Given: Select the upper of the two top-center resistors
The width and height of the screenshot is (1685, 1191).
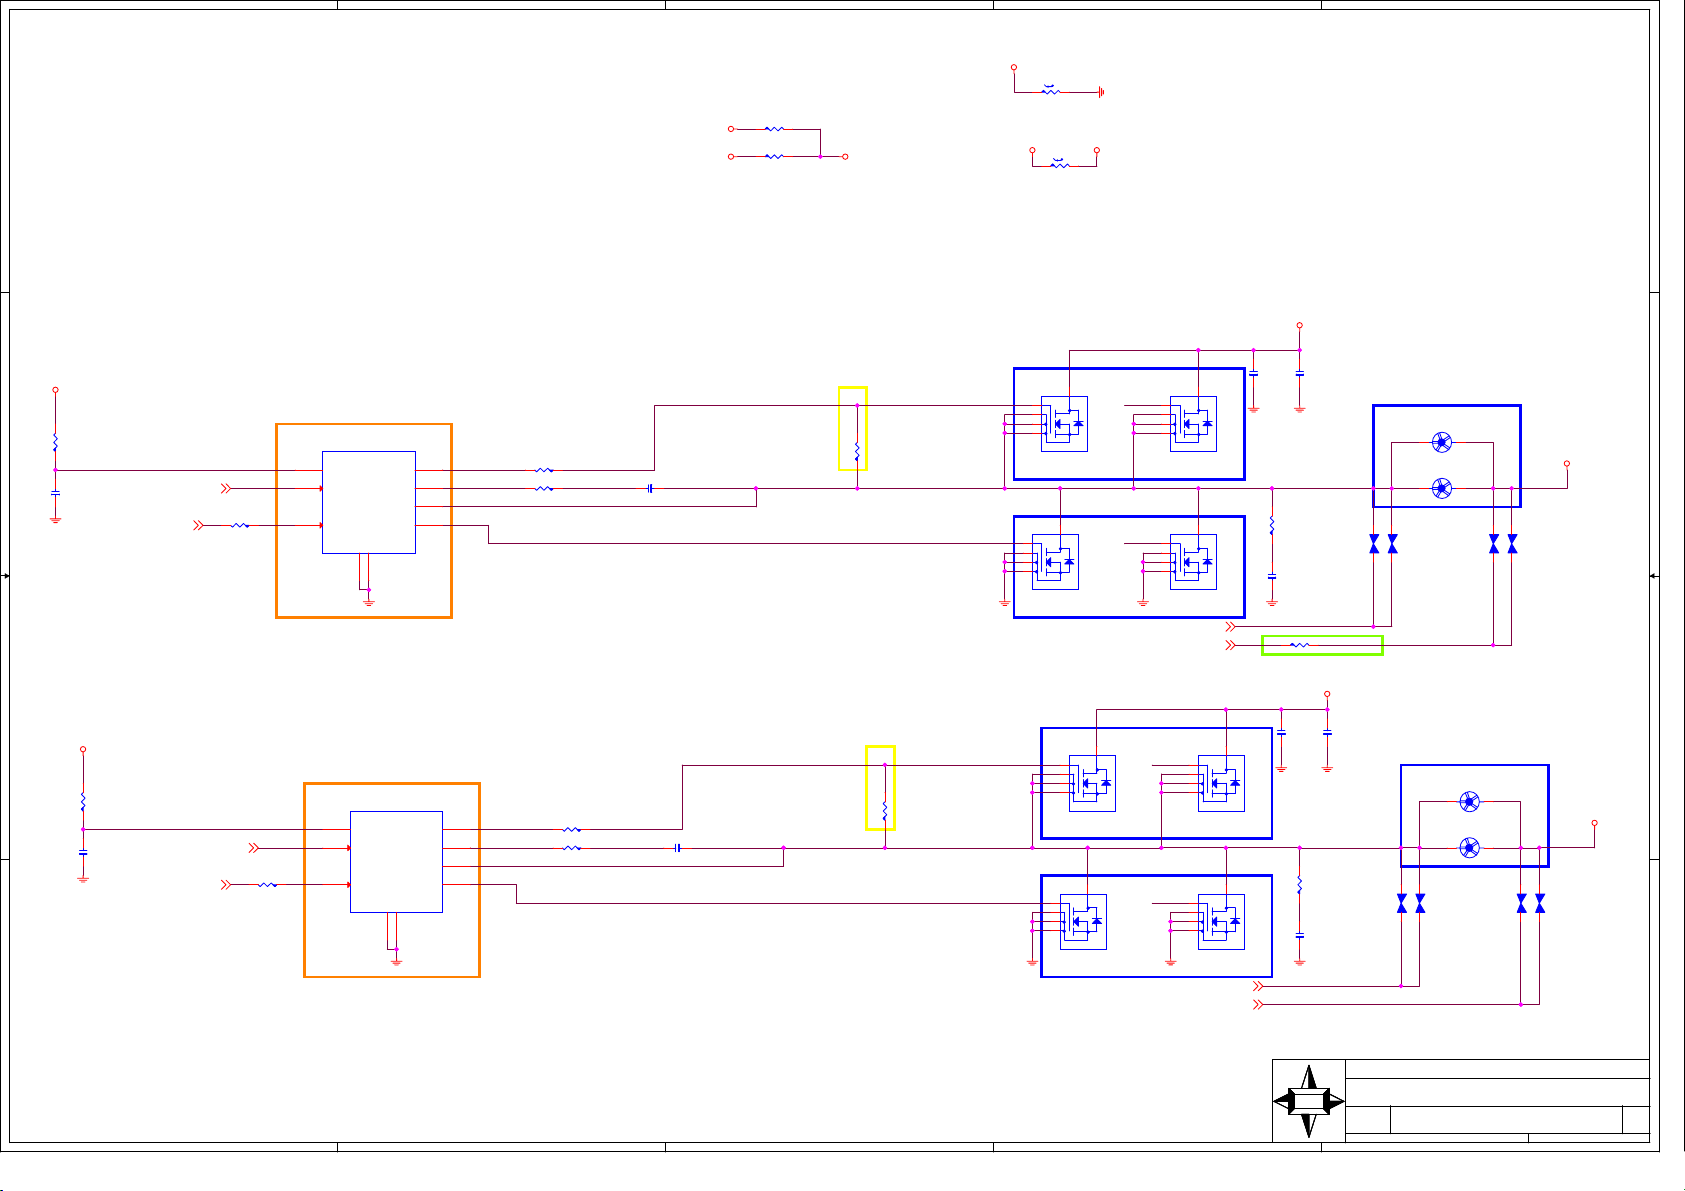Looking at the screenshot, I should point(774,129).
